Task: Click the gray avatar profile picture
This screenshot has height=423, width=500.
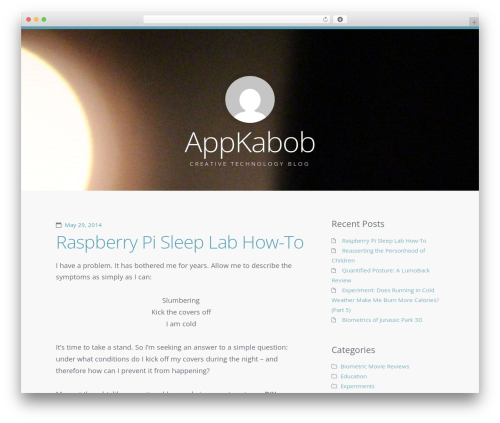Action: click(x=250, y=99)
